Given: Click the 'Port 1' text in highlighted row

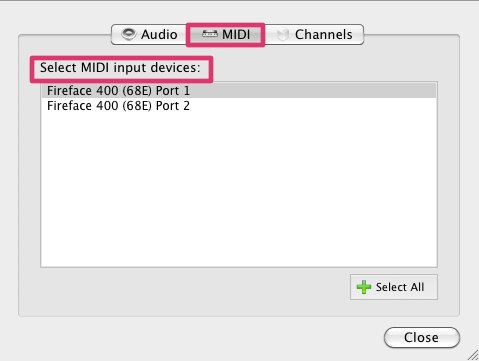Looking at the screenshot, I should (x=173, y=91).
